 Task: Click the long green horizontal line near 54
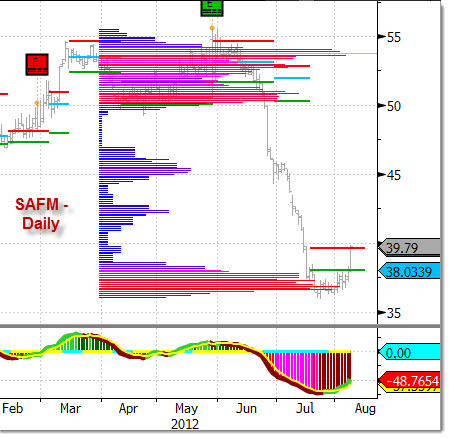238,53
